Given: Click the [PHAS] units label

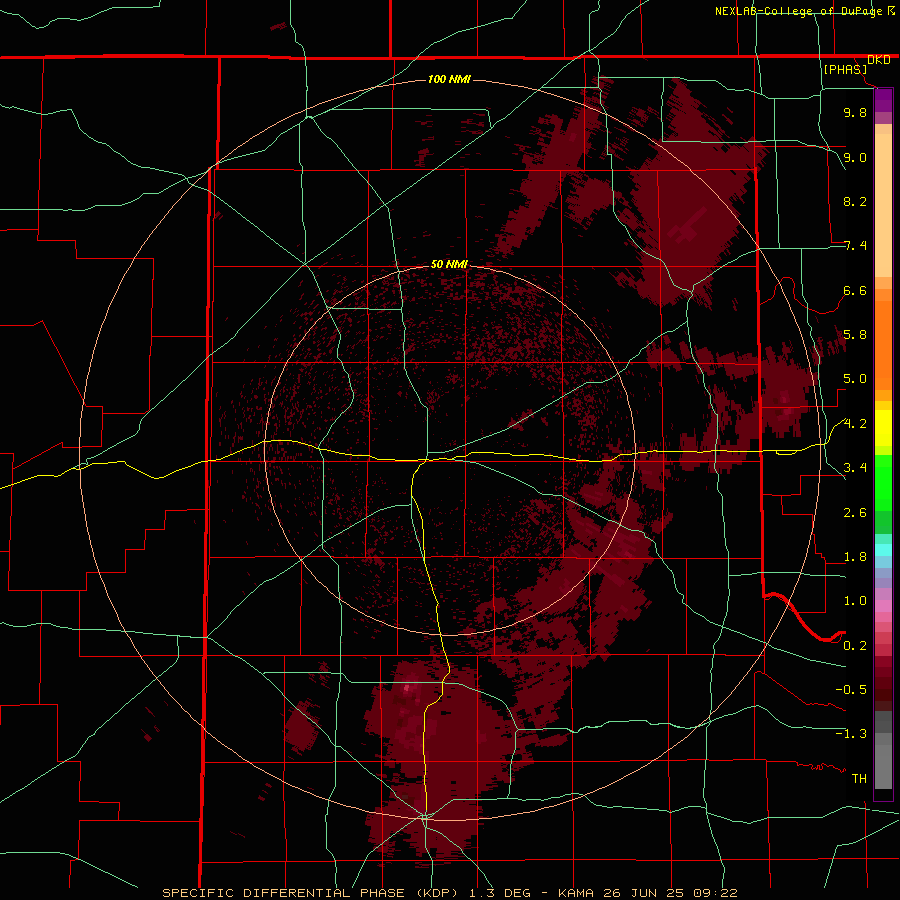Looking at the screenshot, I should point(845,69).
